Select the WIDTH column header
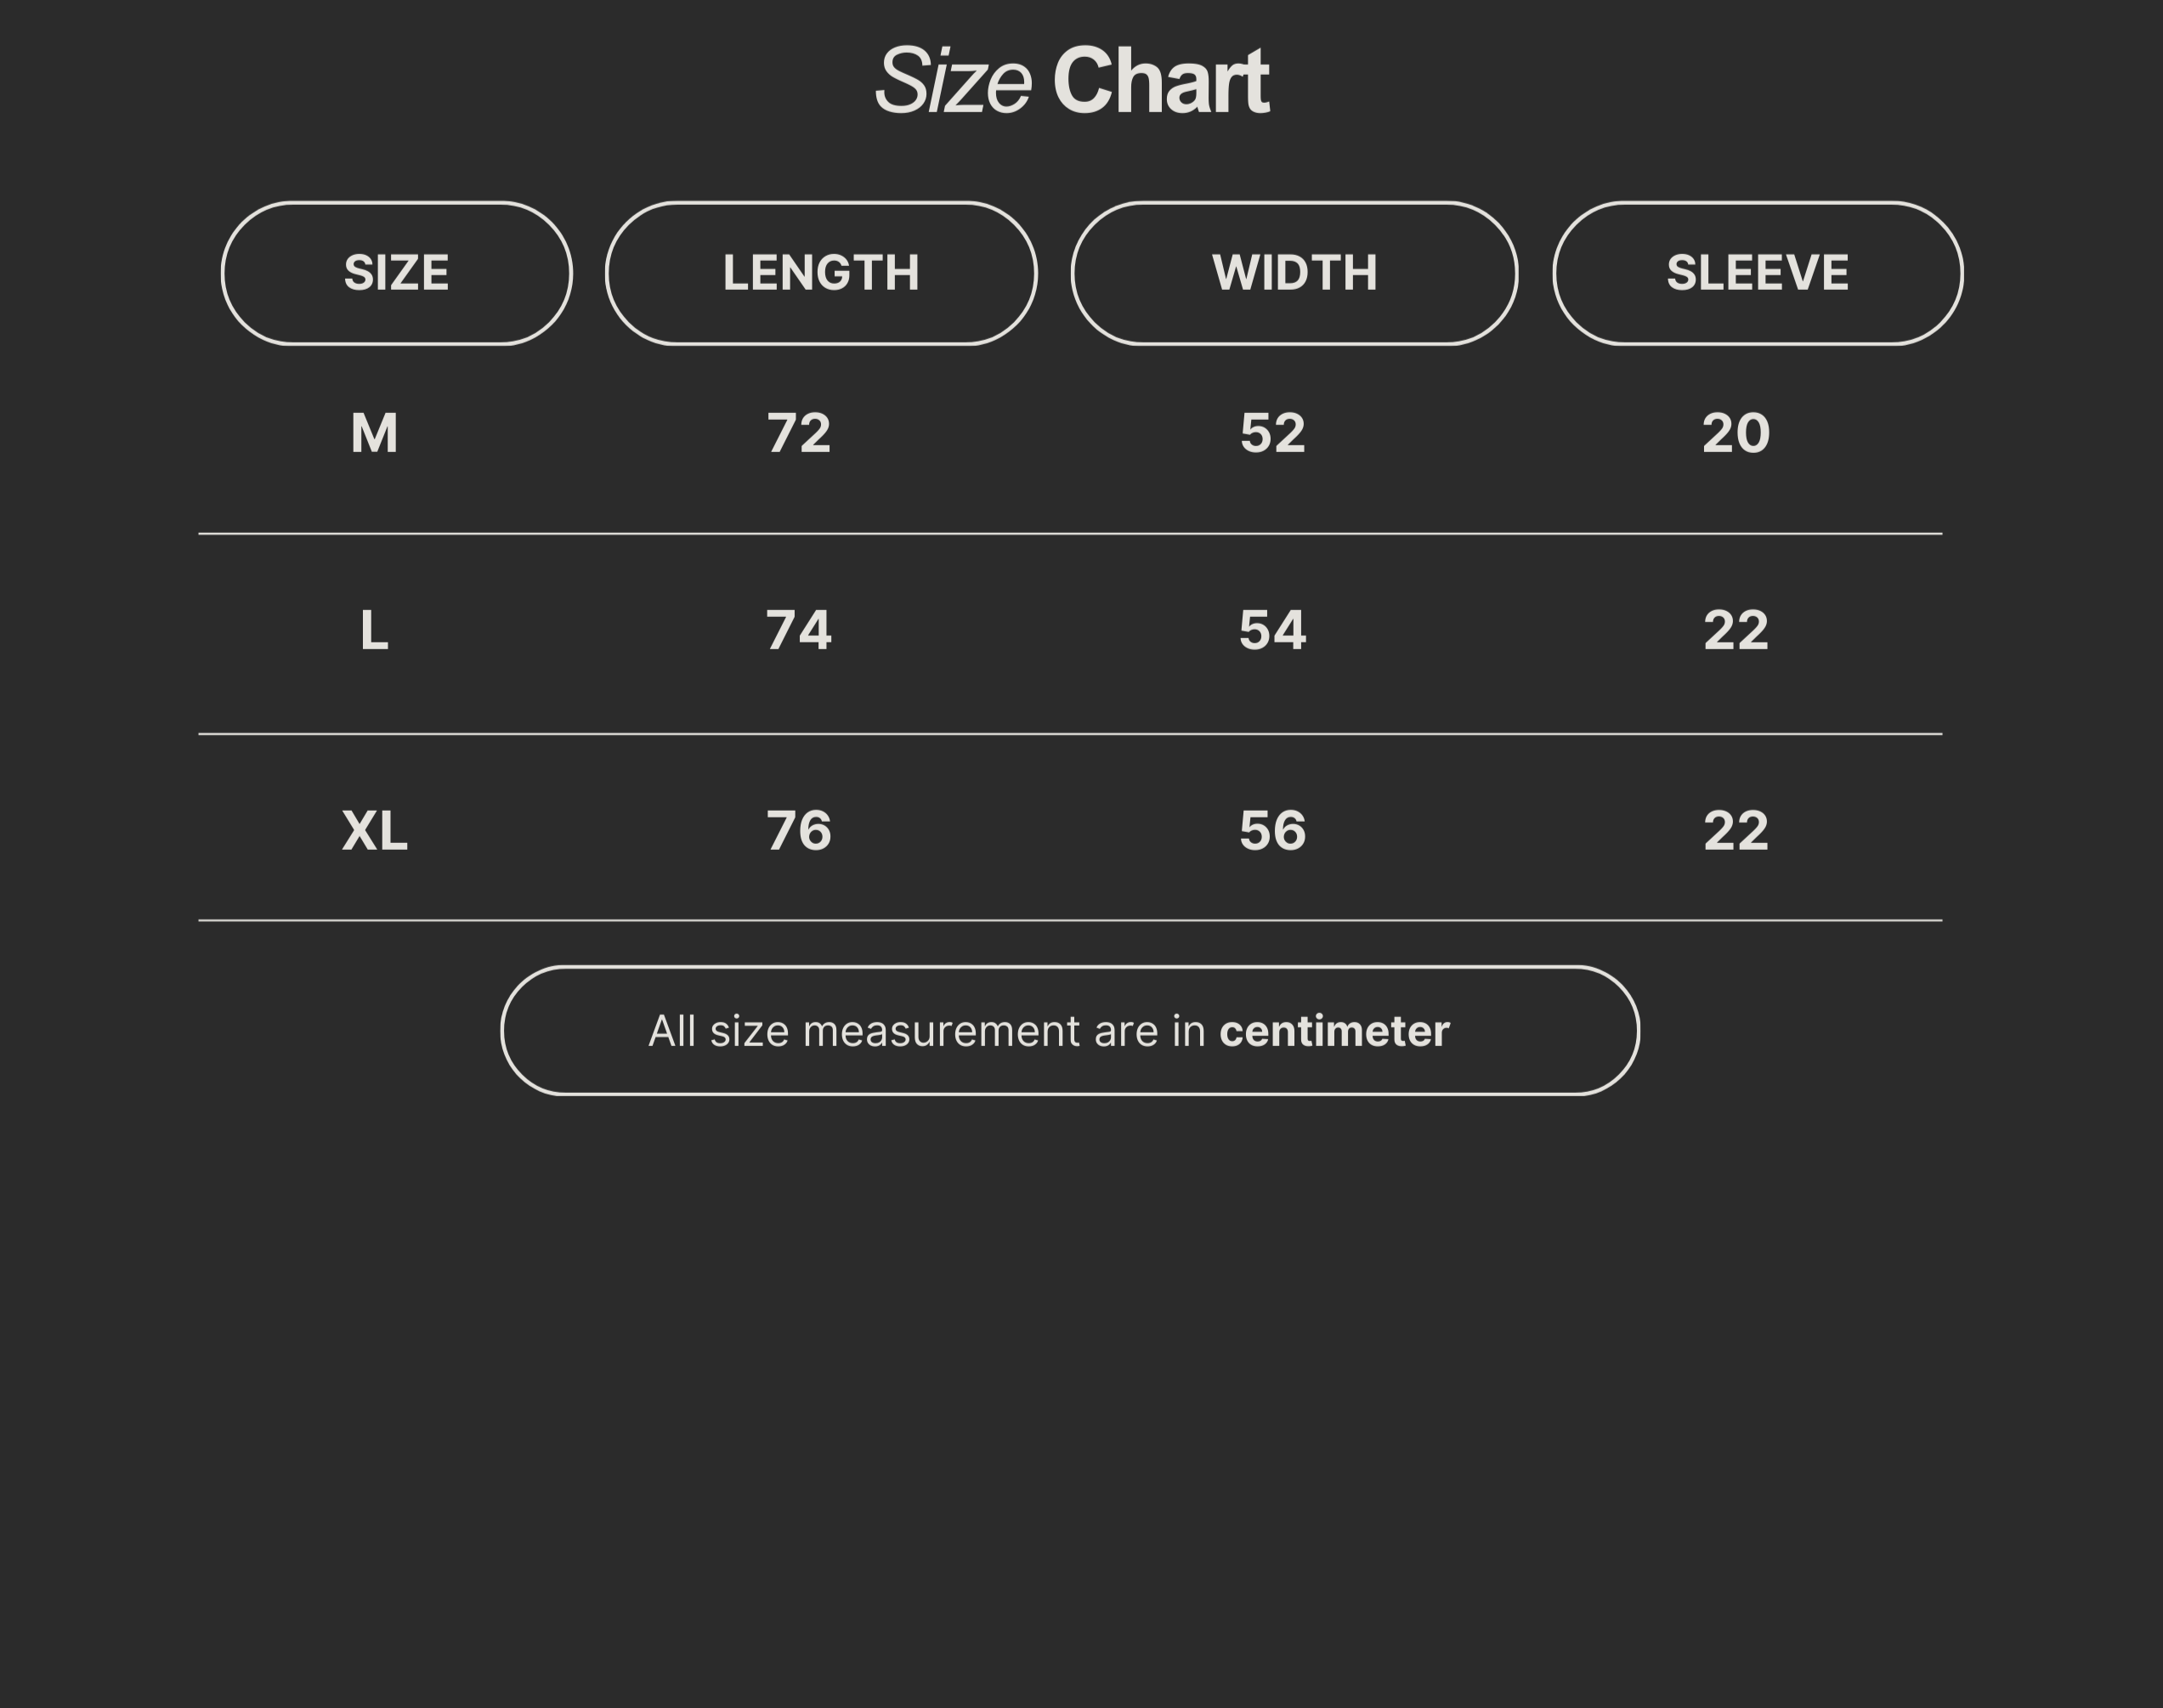Viewport: 2163px width, 1708px height. [1294, 273]
